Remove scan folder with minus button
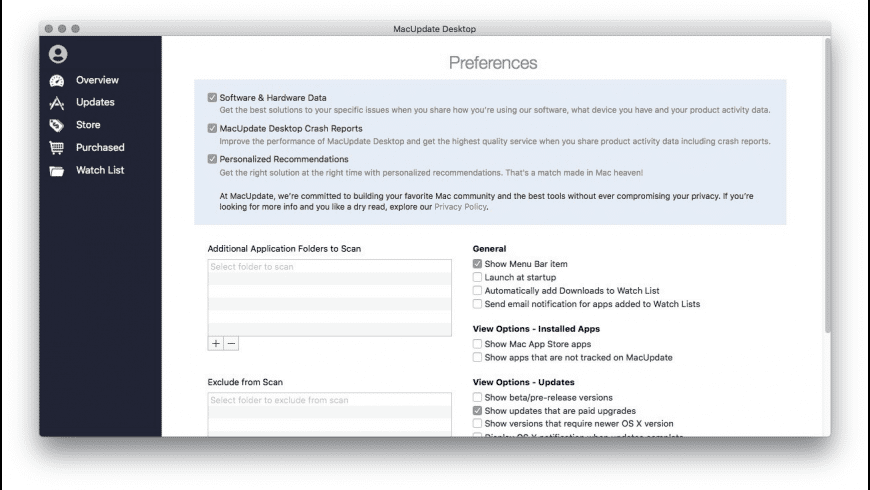Viewport: 870px width, 490px height. pos(231,343)
